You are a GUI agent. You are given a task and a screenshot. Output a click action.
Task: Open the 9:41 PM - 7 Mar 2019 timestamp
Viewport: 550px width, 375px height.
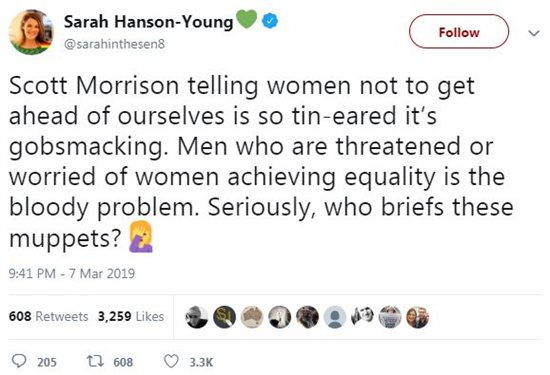pyautogui.click(x=72, y=273)
